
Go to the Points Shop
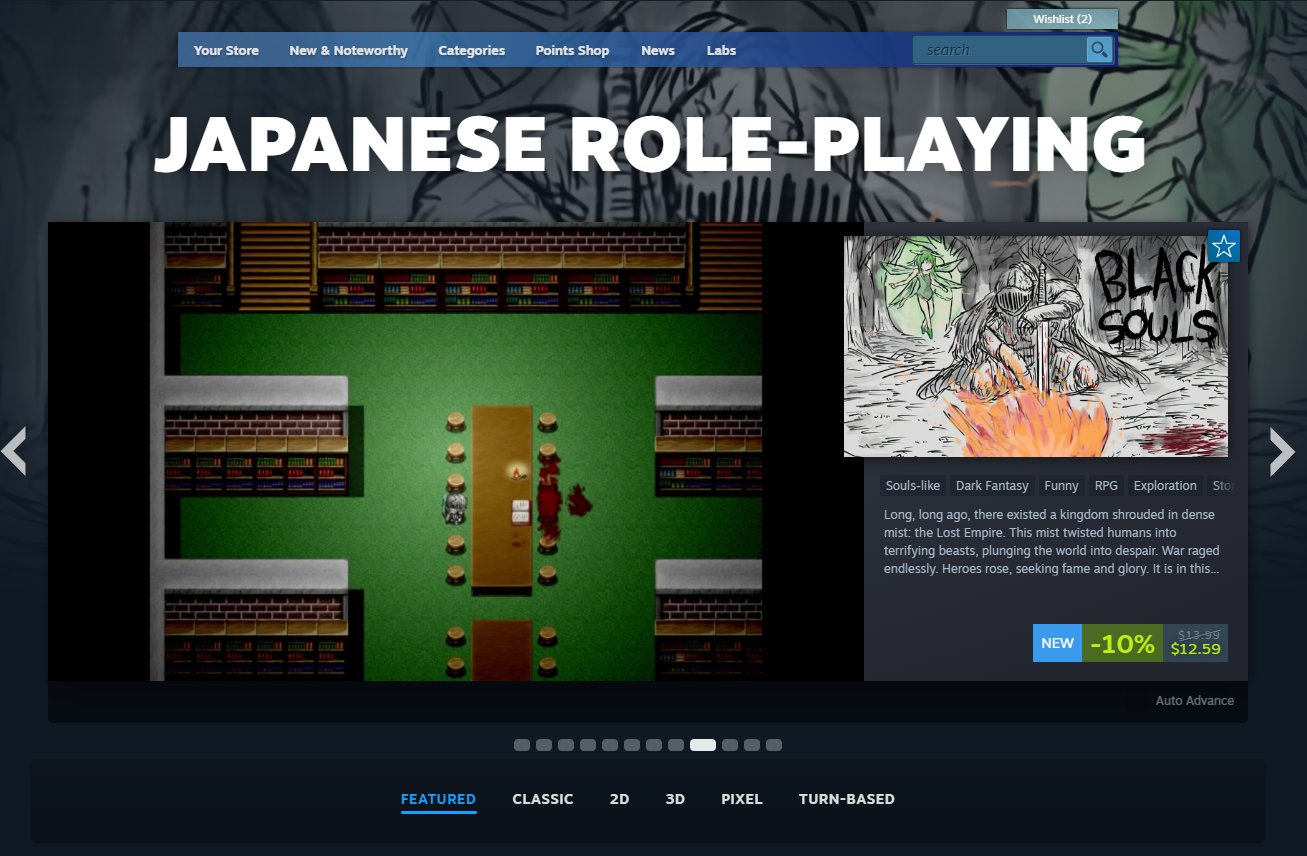tap(572, 51)
